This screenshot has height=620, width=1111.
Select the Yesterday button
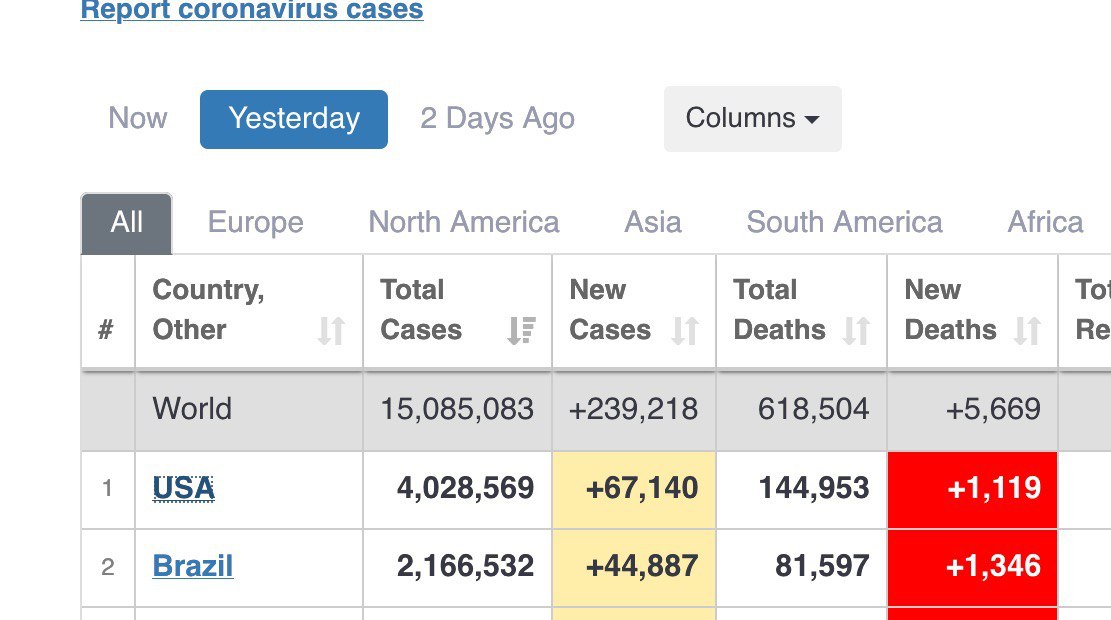tap(294, 119)
